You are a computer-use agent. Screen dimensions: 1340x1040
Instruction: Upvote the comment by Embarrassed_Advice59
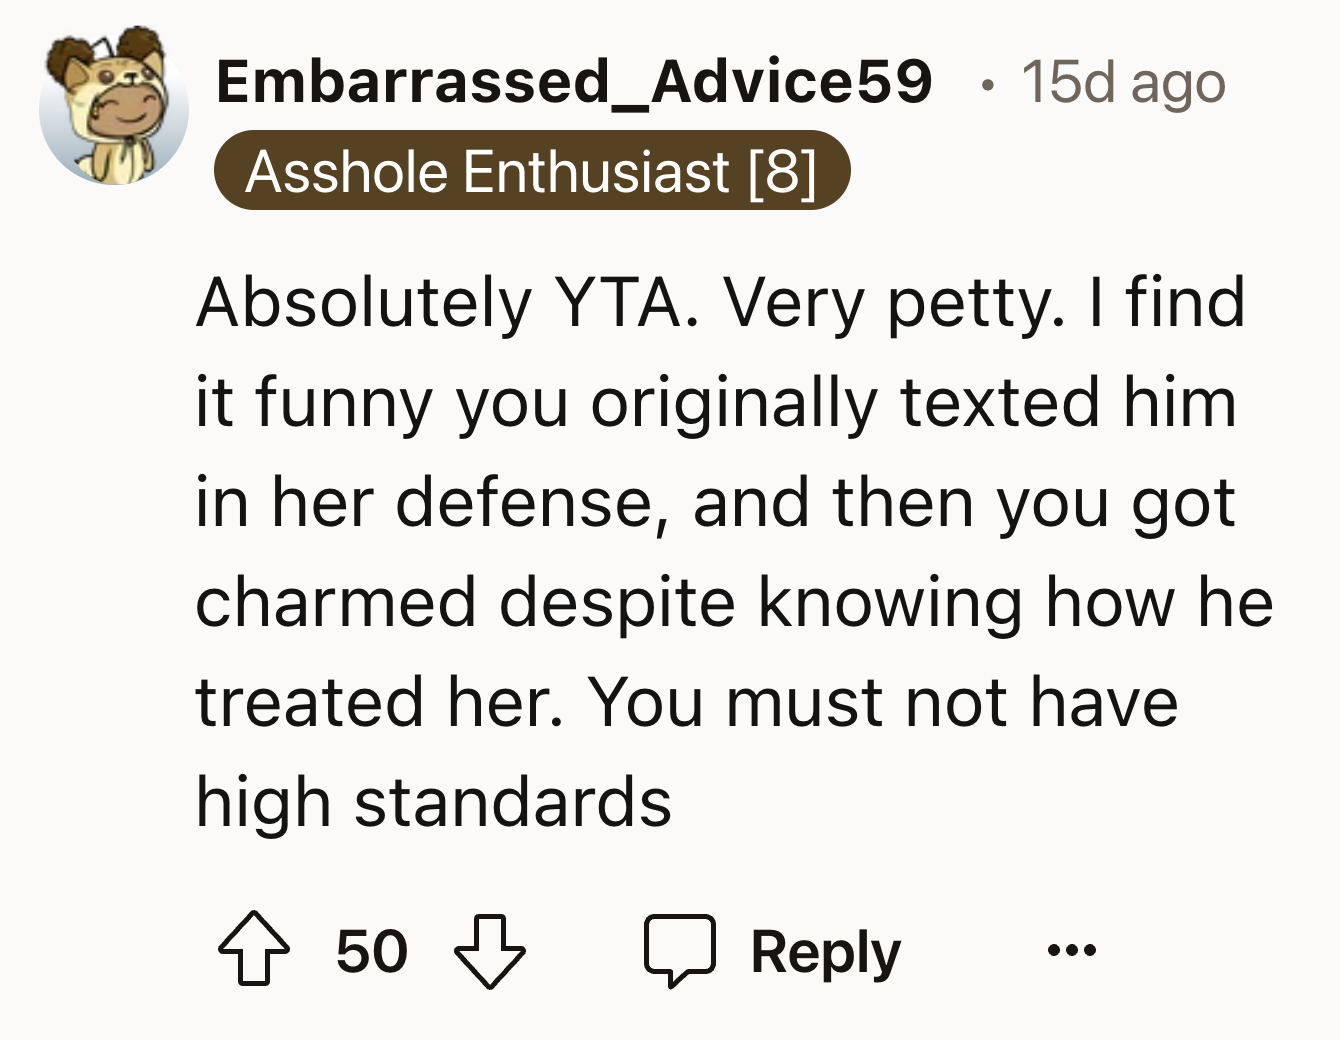(255, 950)
